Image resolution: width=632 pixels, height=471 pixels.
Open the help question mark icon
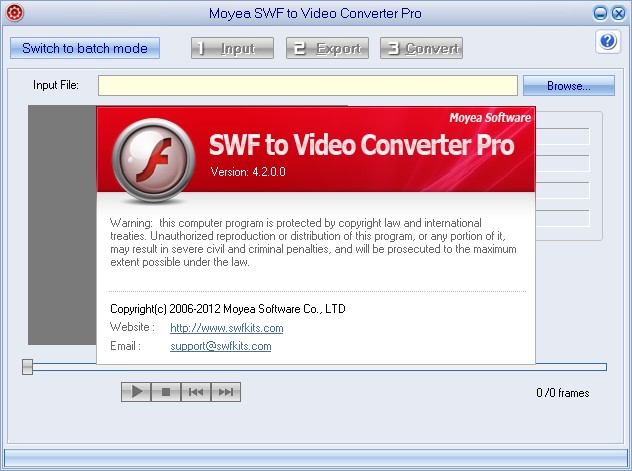608,41
